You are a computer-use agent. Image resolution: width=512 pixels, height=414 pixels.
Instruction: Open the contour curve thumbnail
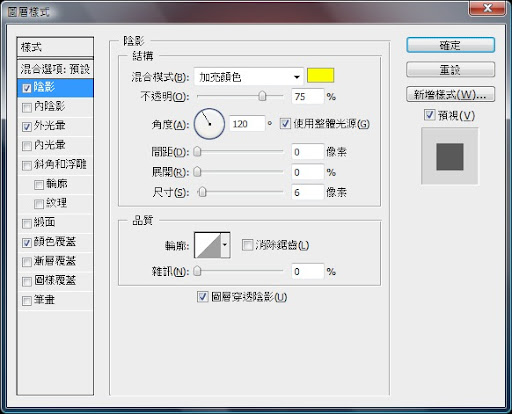point(208,246)
